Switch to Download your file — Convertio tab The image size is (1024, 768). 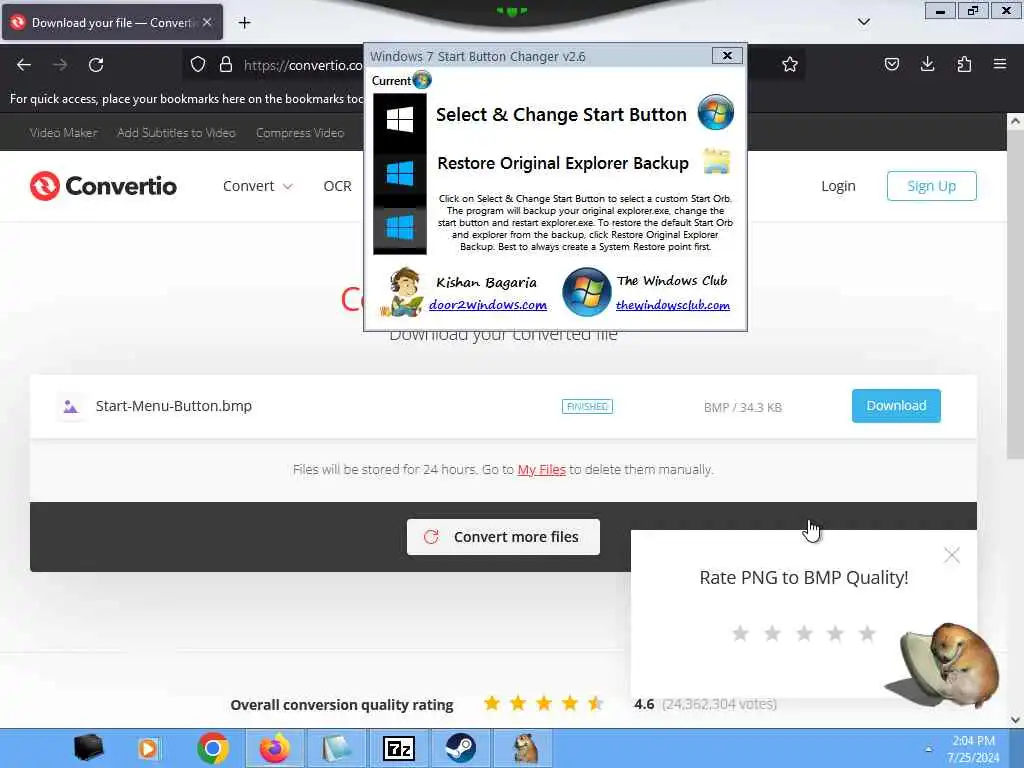(112, 22)
